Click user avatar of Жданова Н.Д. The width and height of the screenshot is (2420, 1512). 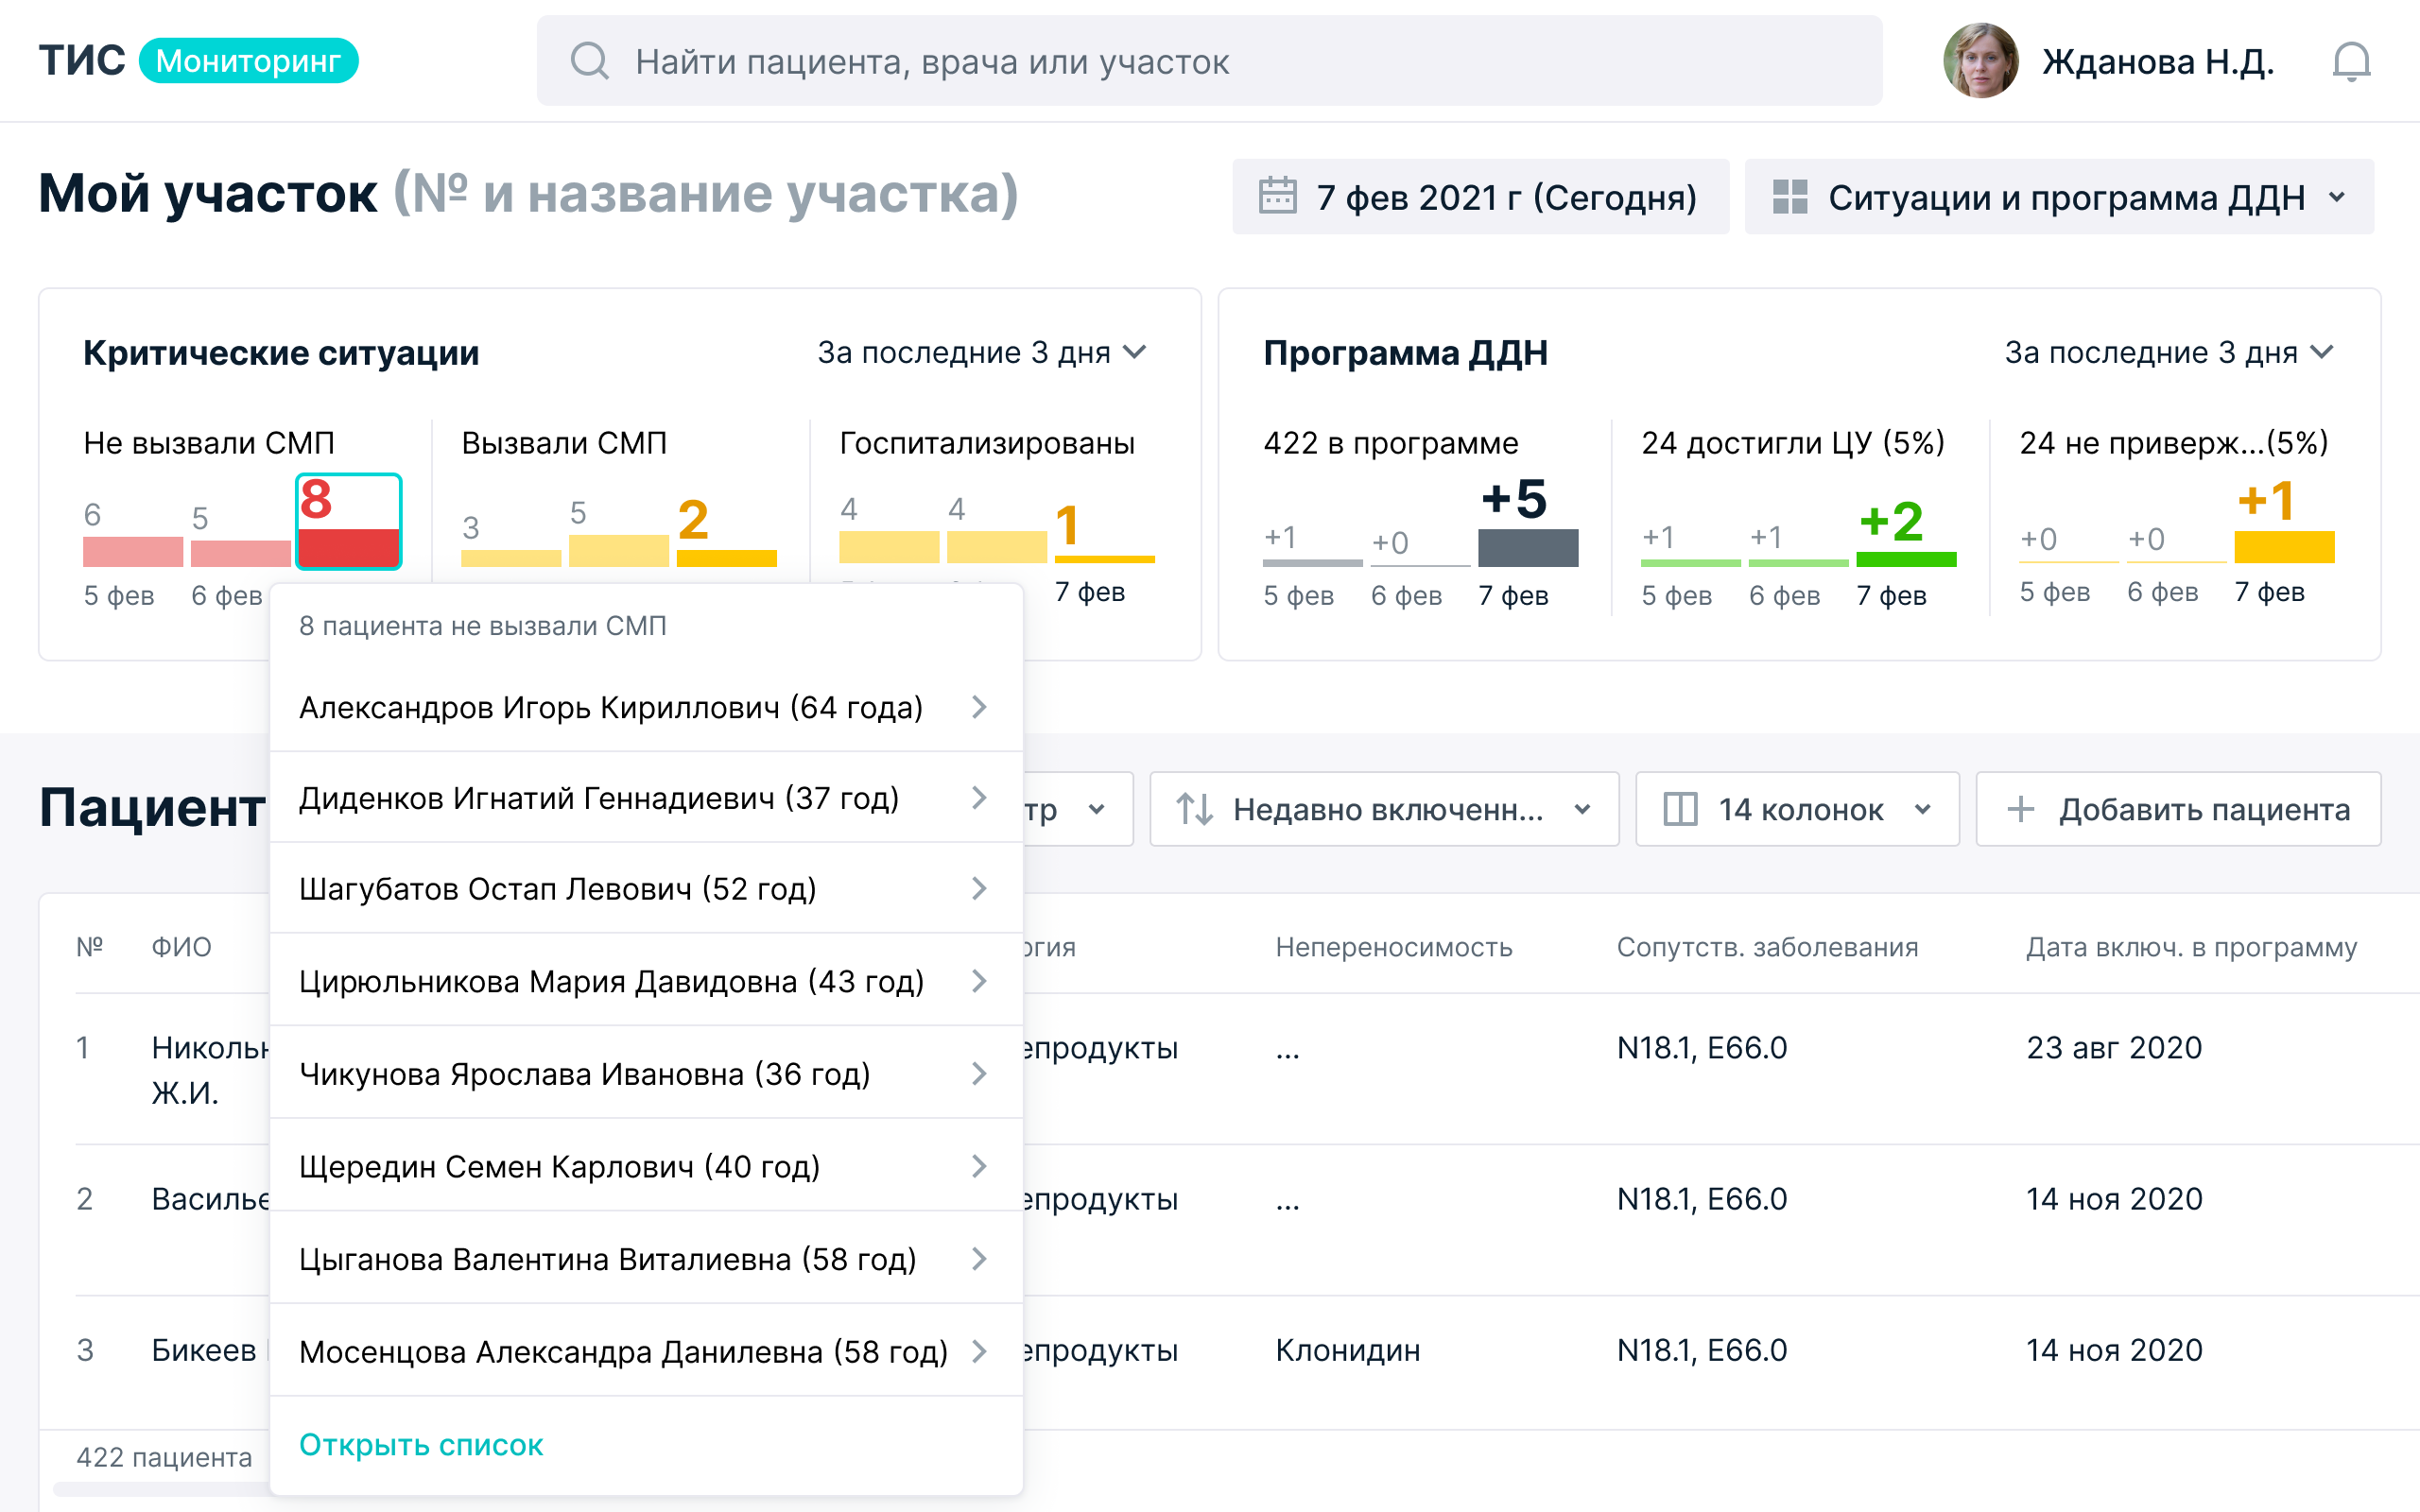[1980, 61]
